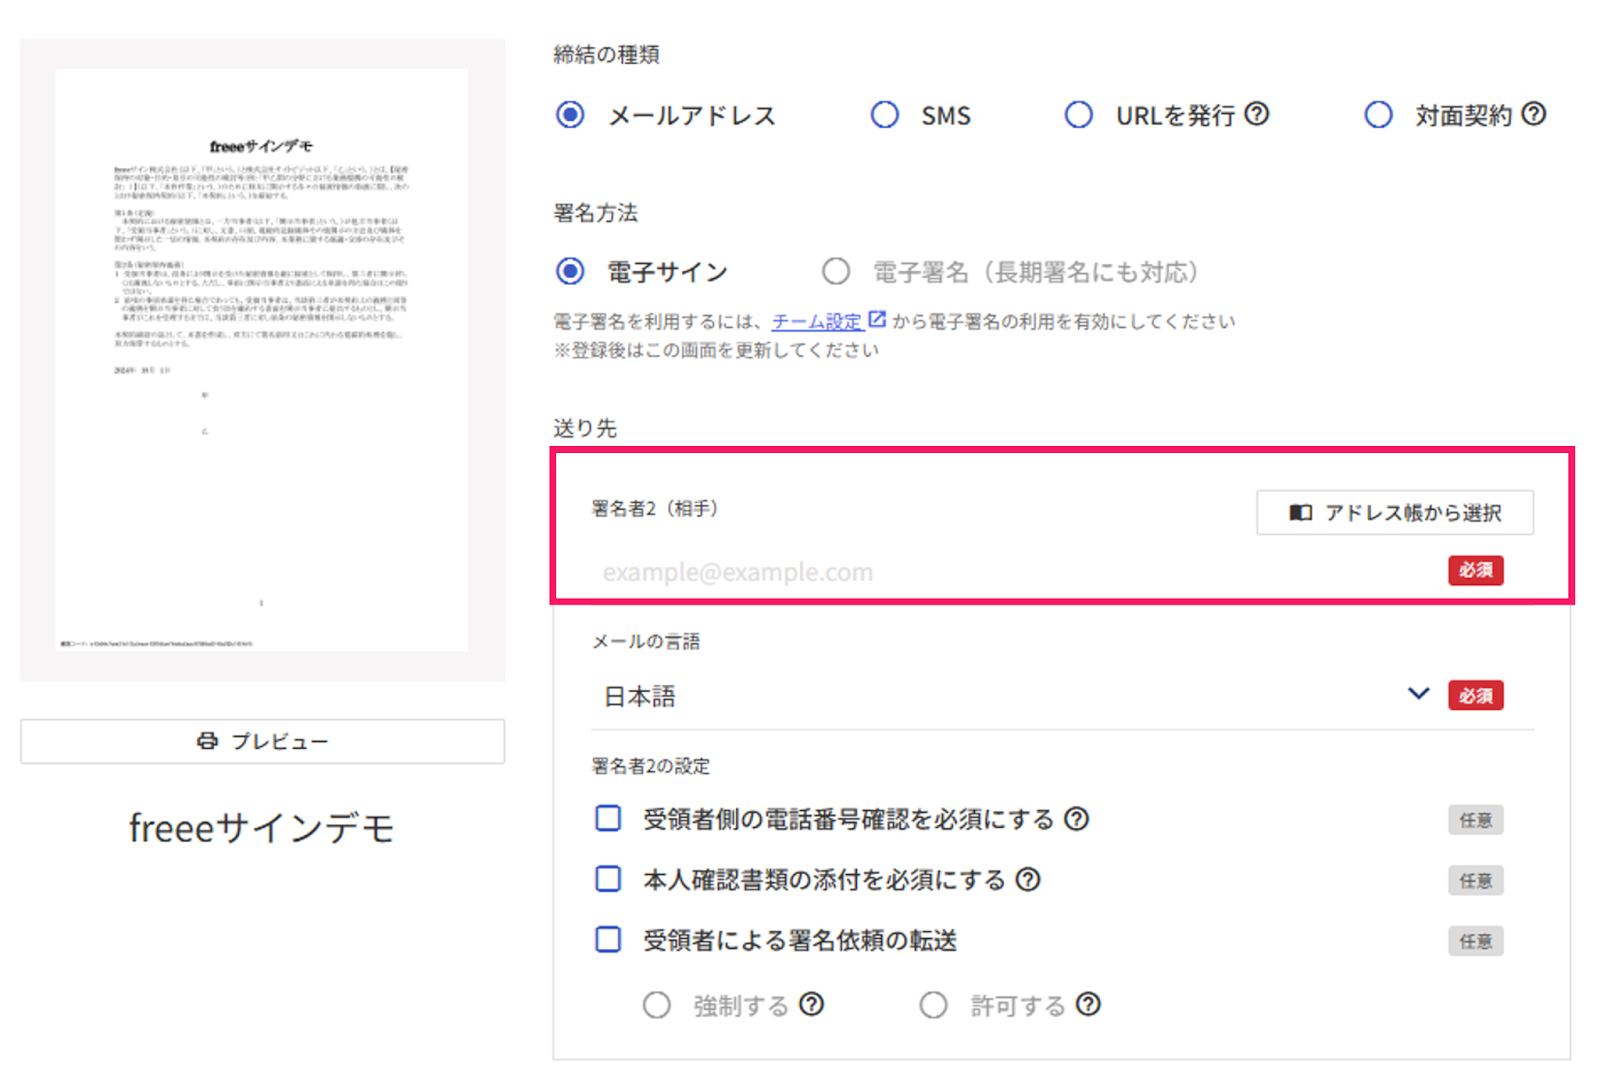The image size is (1600, 1081).
Task: Click the ※登録後はこの画面を更新してください note
Action: pos(717,350)
